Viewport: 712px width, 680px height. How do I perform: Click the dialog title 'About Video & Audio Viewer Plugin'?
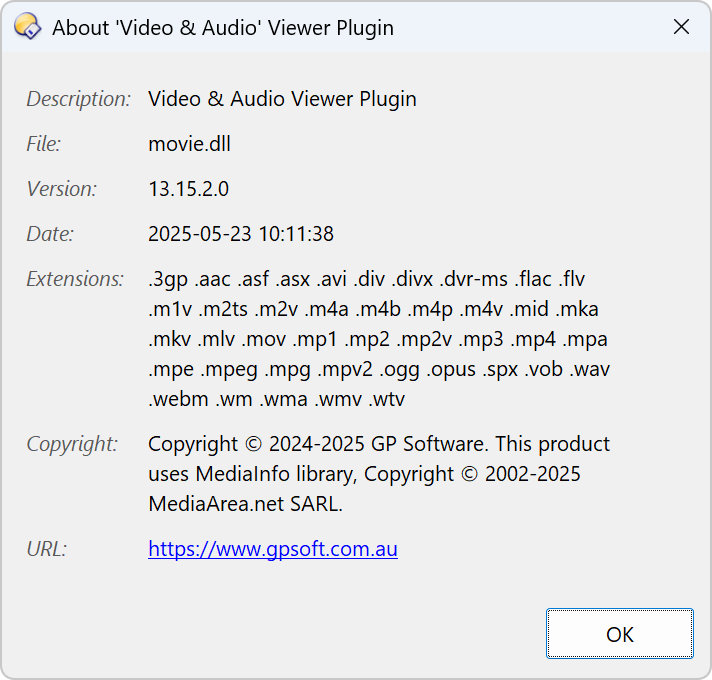pyautogui.click(x=223, y=28)
